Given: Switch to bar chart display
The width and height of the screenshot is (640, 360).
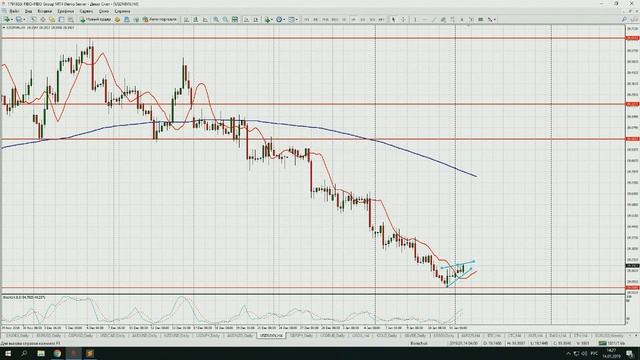Looking at the screenshot, I should point(186,20).
